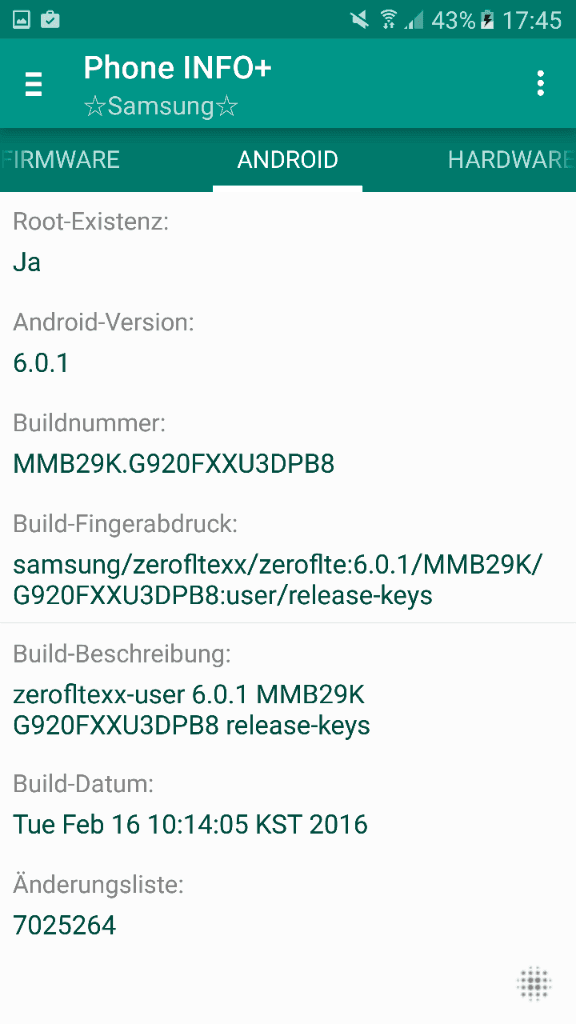This screenshot has width=576, height=1024.
Task: Tap the dotted floating icon at the bottom right
Action: 534,983
